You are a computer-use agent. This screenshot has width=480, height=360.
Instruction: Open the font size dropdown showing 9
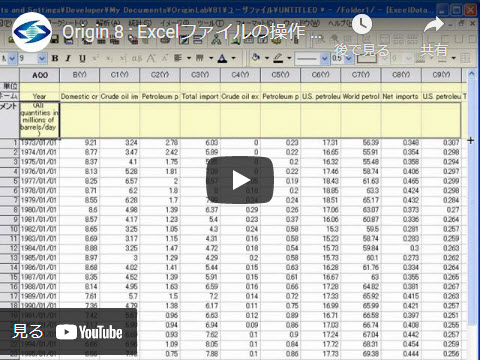32,58
